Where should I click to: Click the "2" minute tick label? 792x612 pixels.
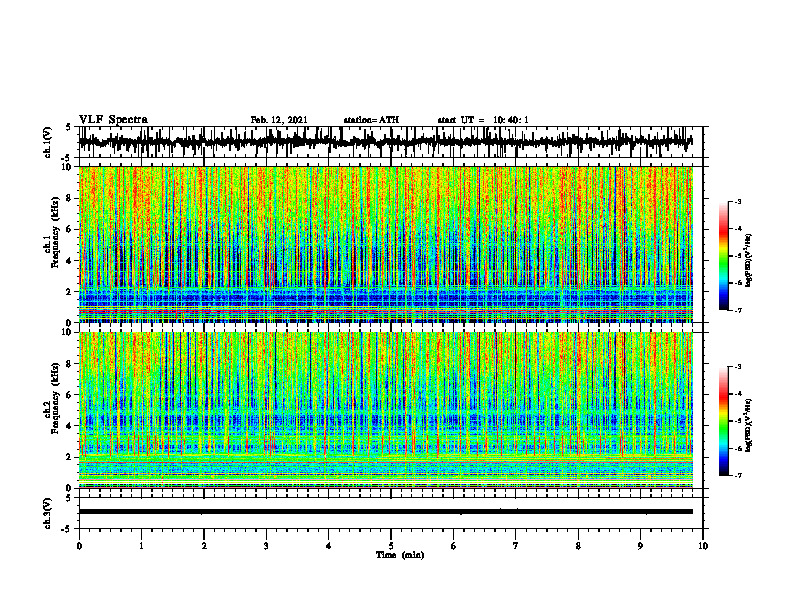[x=204, y=546]
